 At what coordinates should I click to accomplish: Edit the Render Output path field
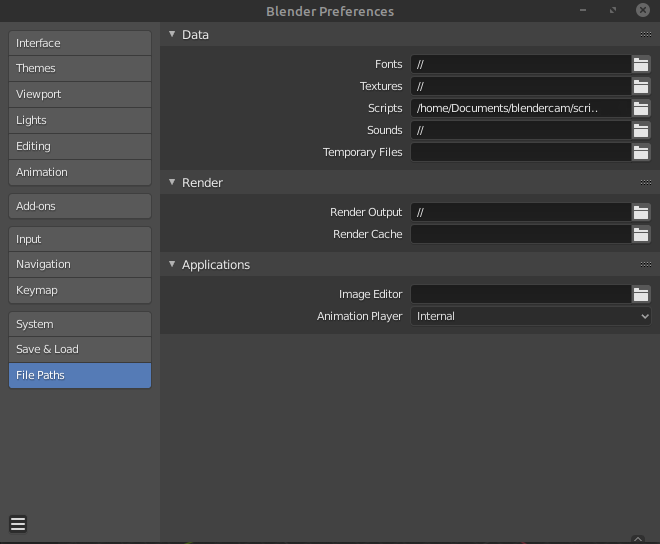(x=521, y=212)
